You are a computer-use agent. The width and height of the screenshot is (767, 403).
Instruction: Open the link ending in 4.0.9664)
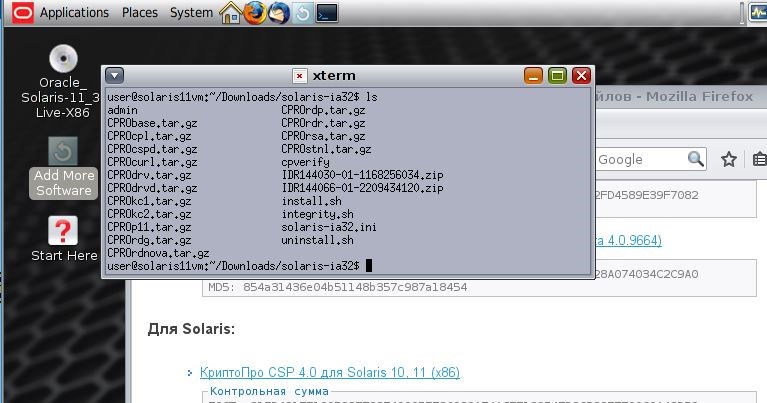[x=629, y=240]
